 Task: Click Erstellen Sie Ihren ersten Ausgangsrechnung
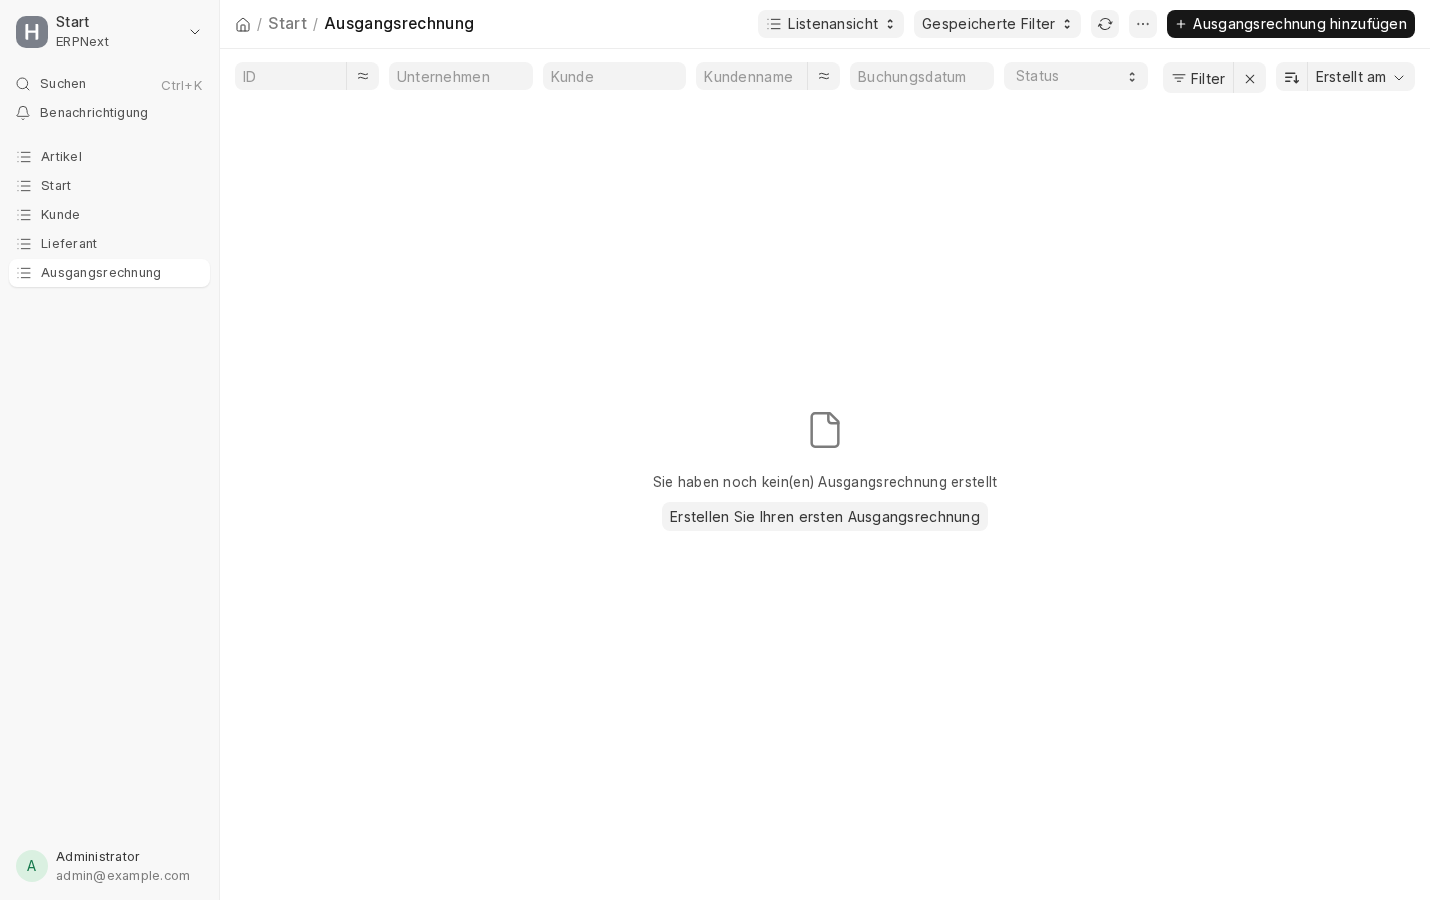(x=825, y=517)
